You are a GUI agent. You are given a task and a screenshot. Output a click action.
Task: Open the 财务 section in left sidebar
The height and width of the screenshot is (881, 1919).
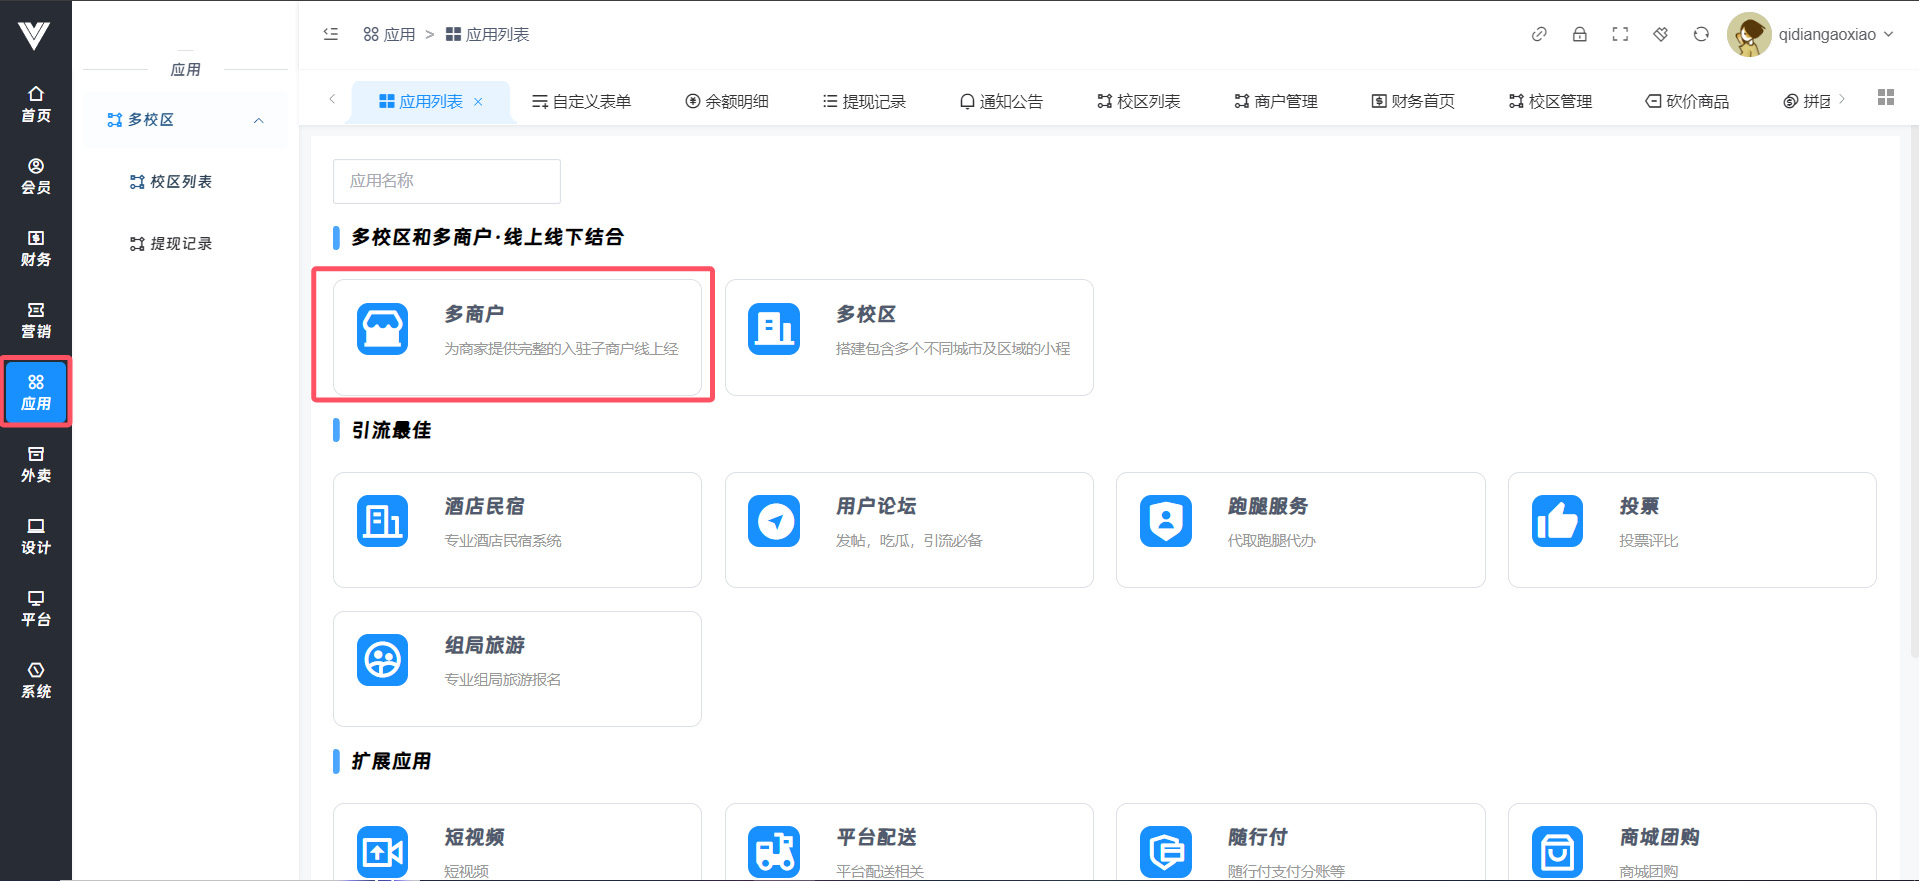36,248
